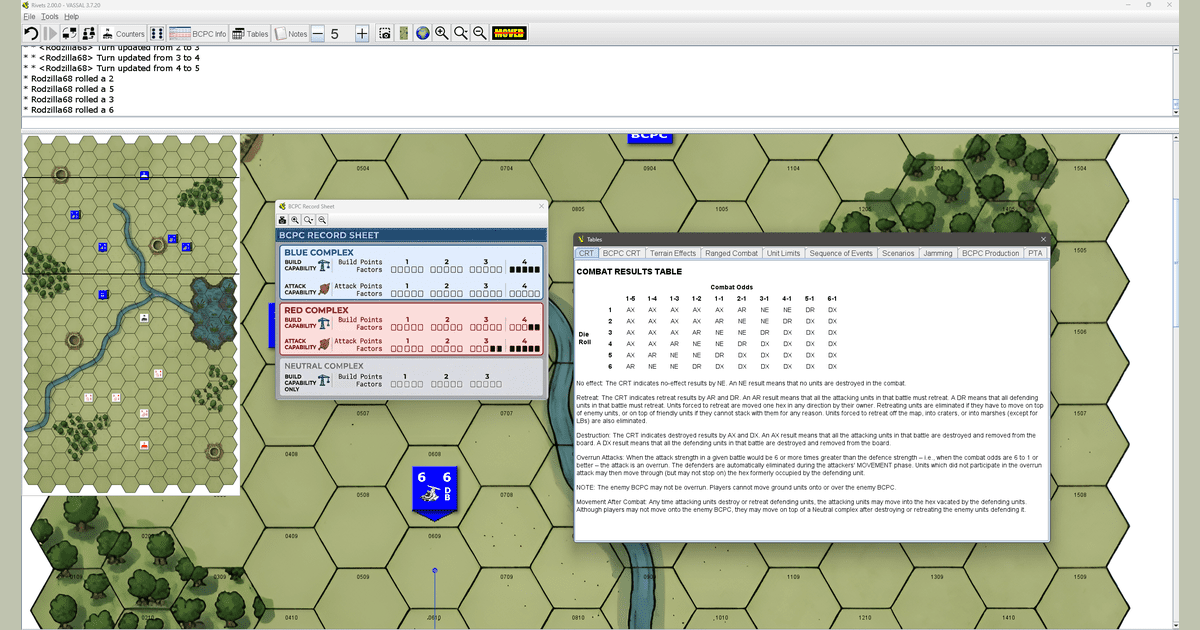Open the Connect to server icon

70,33
